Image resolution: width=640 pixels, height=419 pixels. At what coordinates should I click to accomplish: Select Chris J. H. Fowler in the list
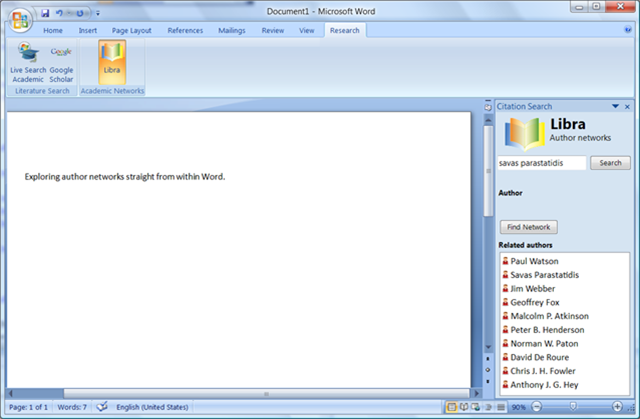point(538,371)
